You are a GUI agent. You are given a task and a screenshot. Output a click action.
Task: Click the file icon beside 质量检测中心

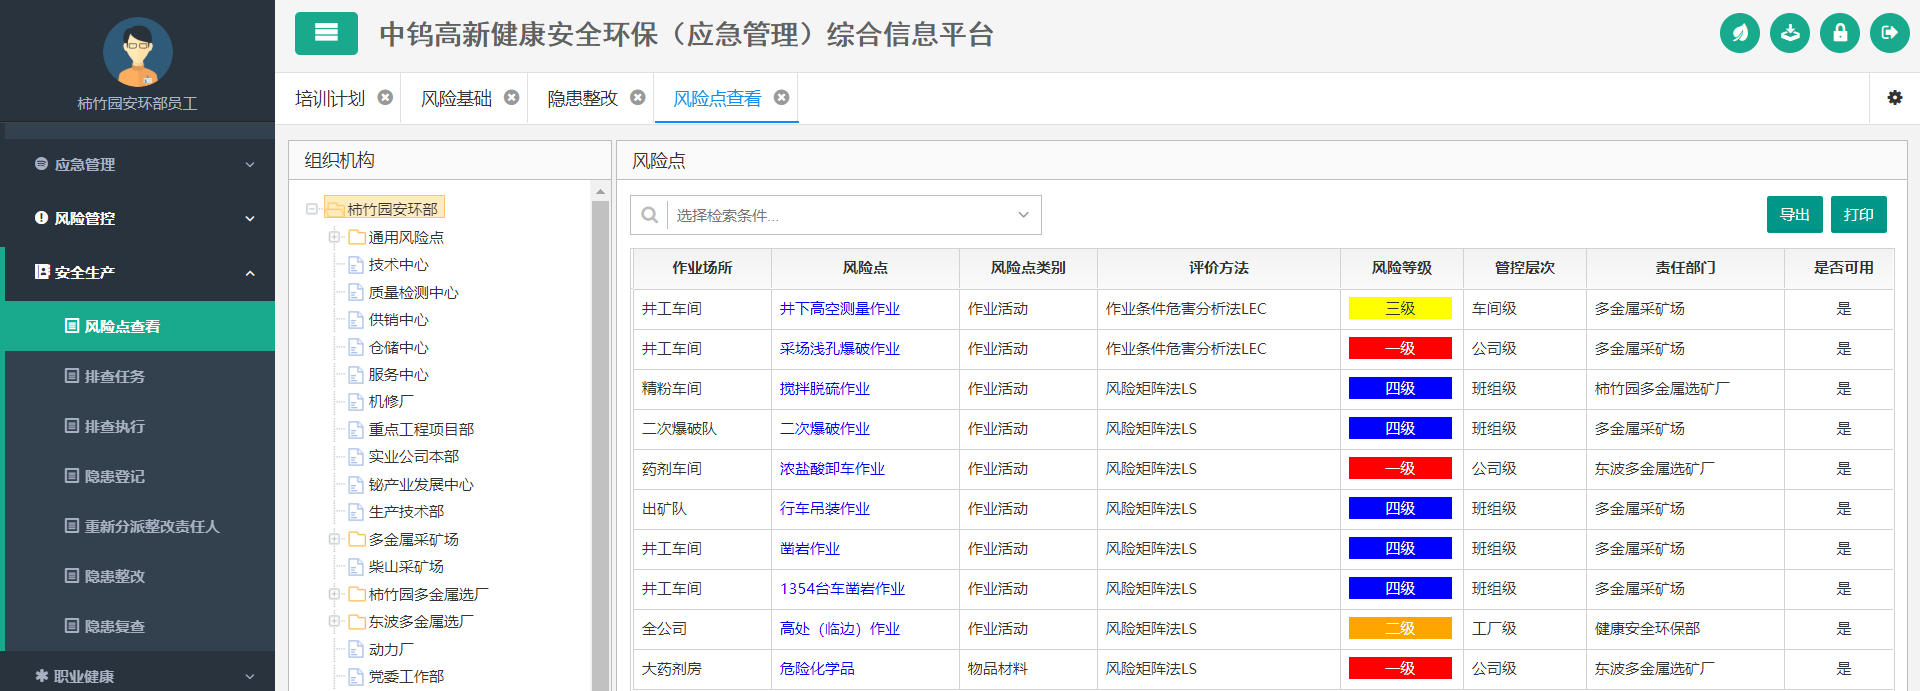coord(355,292)
